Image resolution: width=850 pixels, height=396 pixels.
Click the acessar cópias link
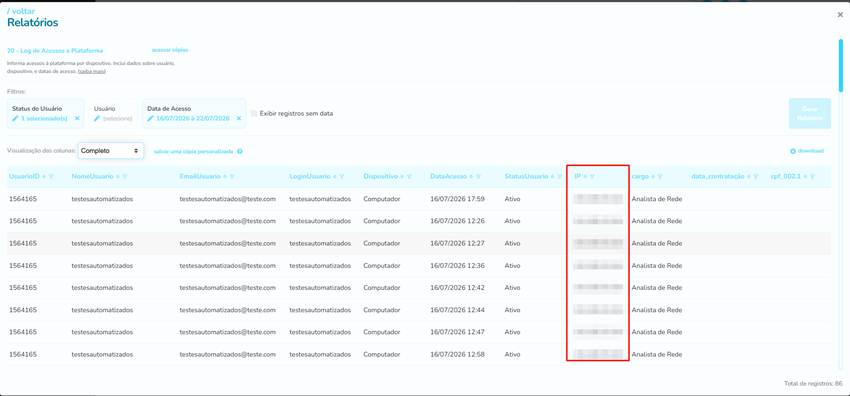pos(170,50)
